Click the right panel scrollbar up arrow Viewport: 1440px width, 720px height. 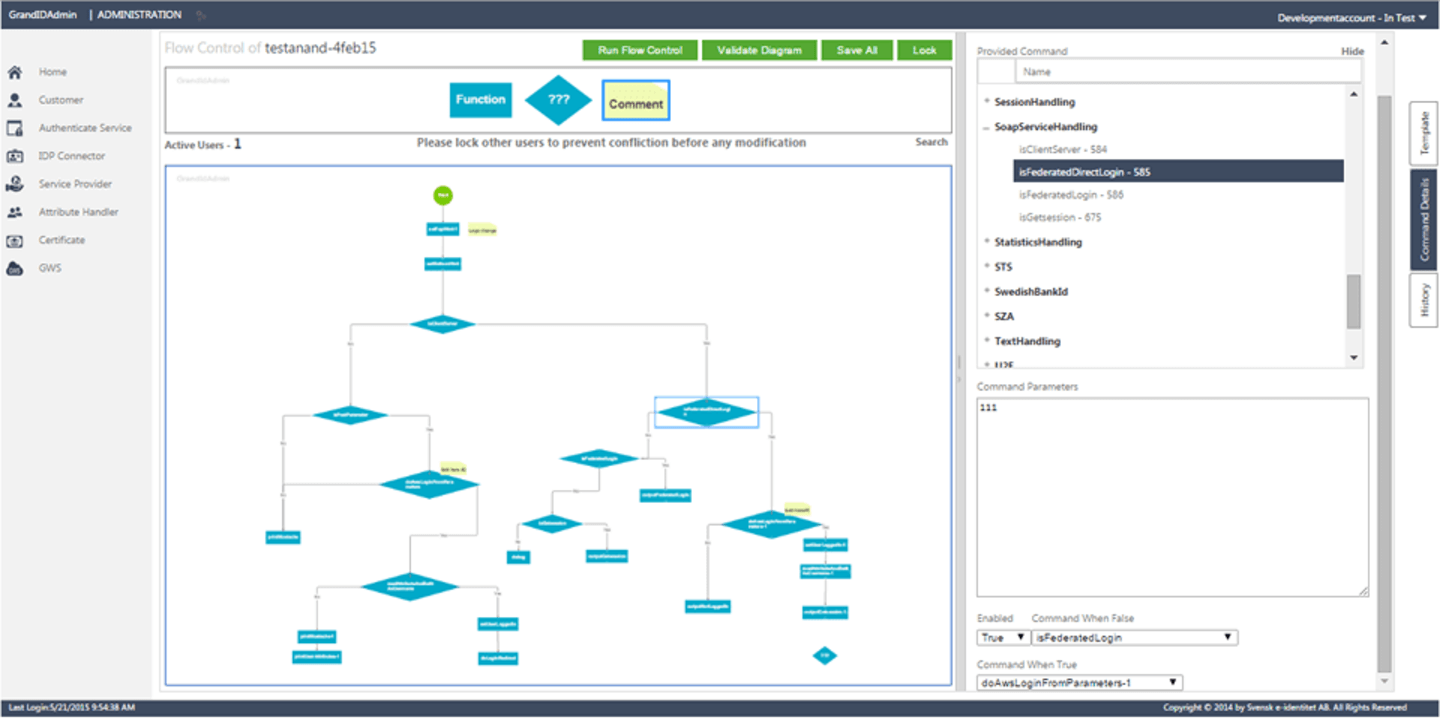1384,43
